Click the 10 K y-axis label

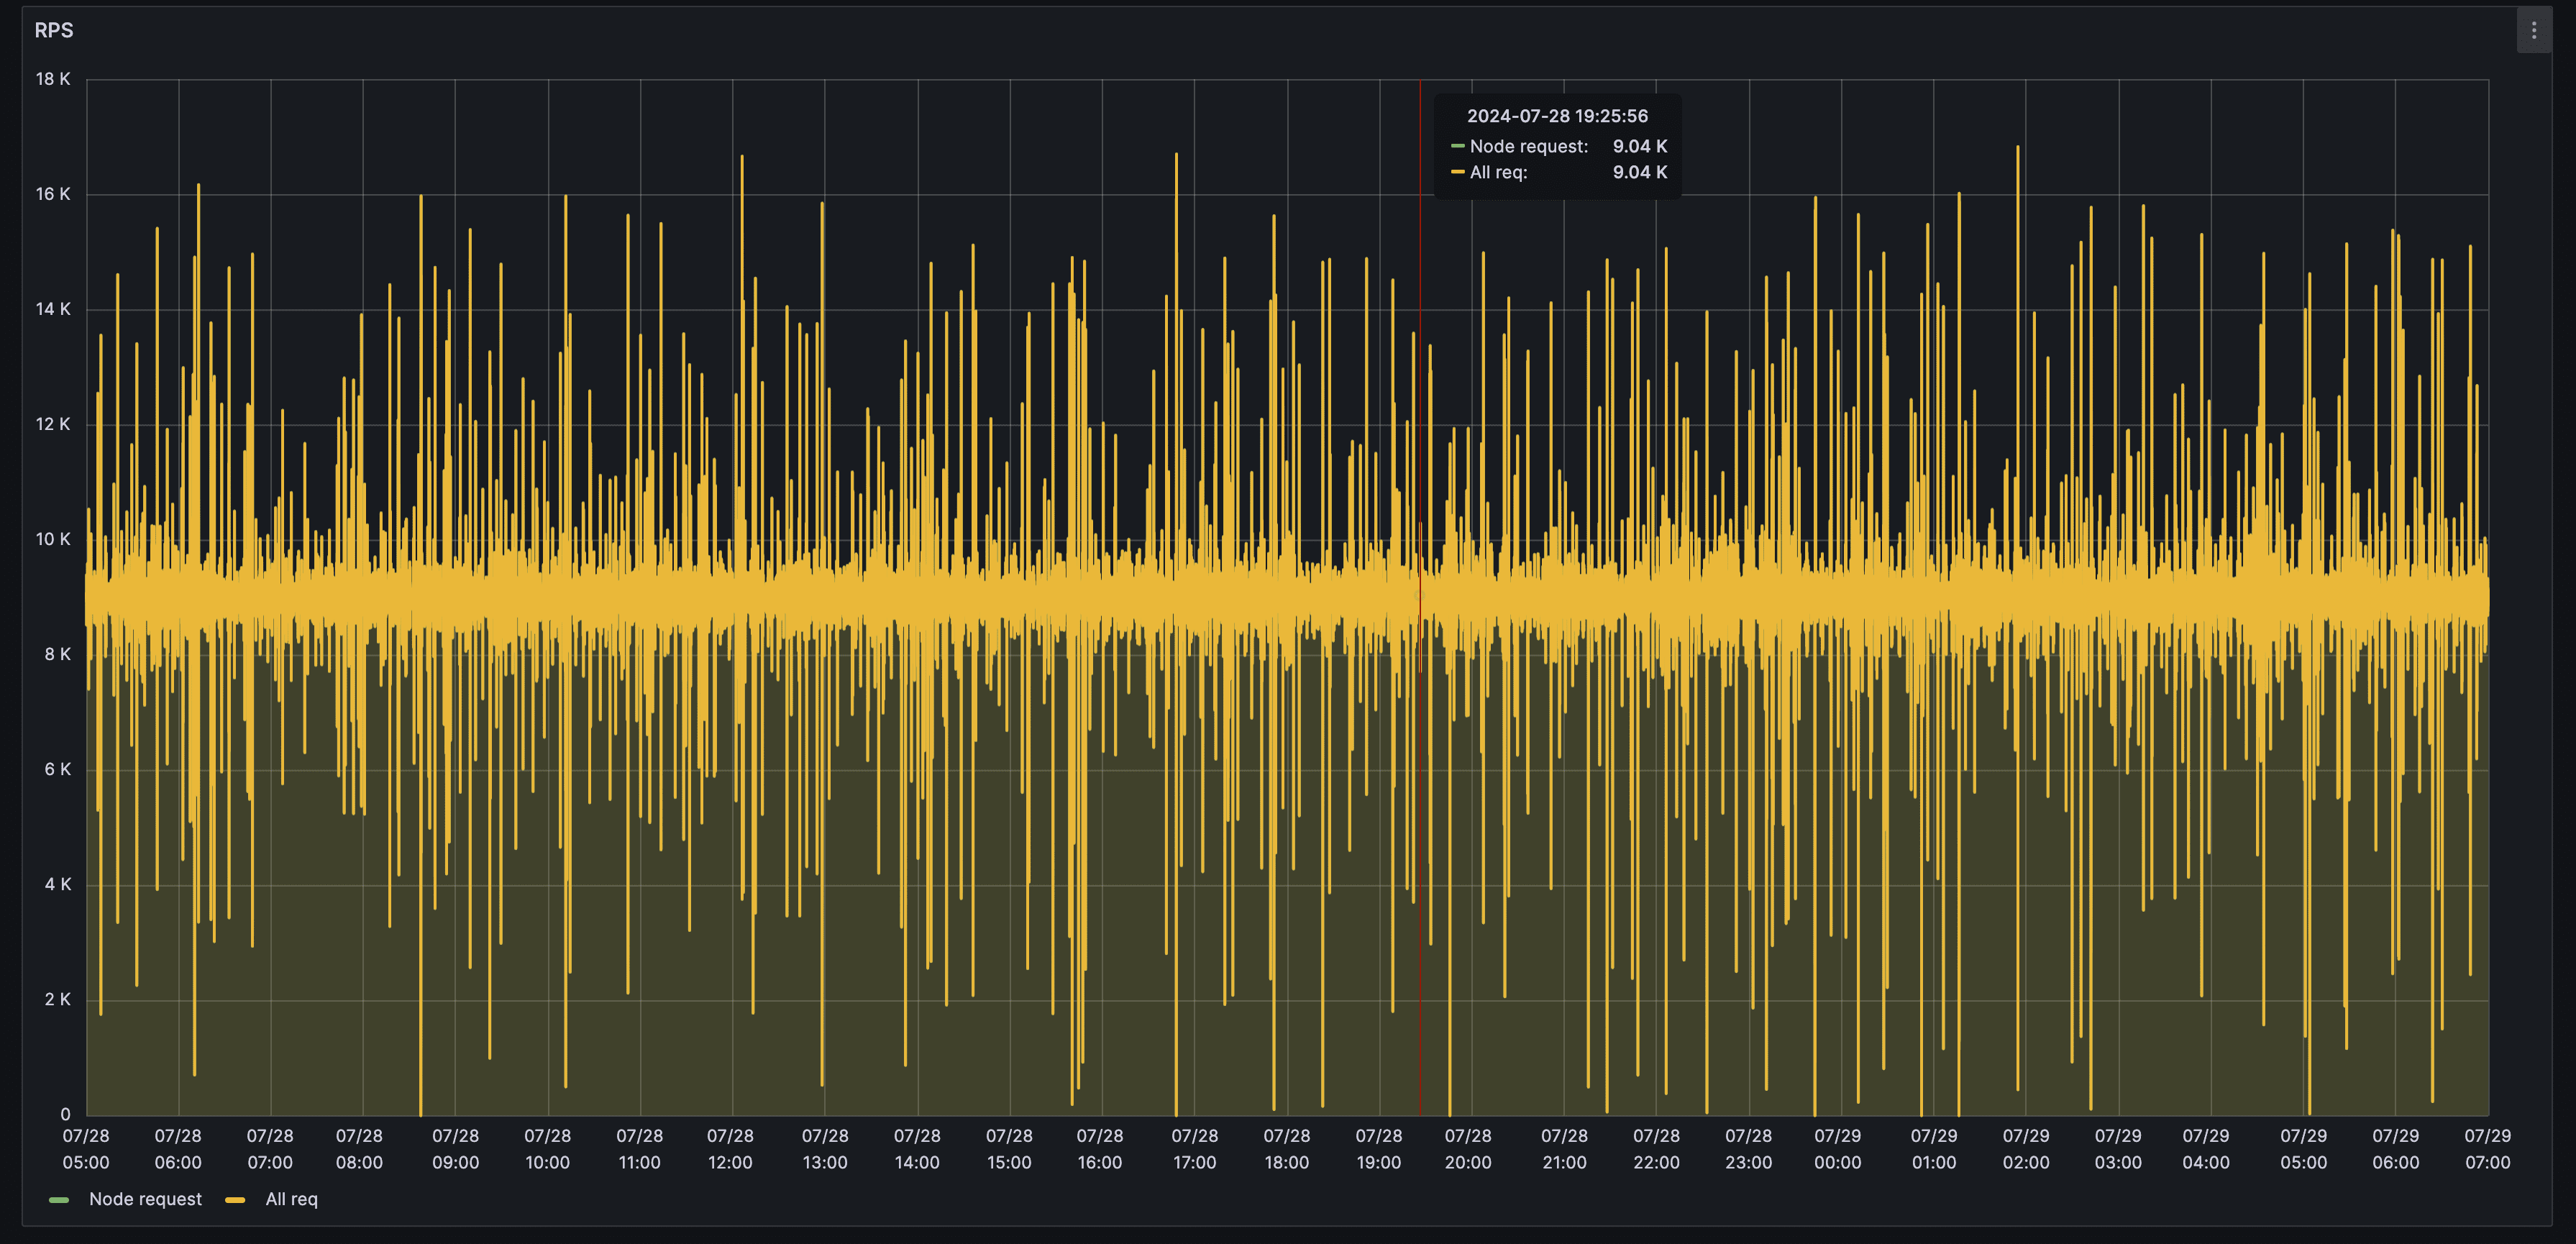point(53,539)
